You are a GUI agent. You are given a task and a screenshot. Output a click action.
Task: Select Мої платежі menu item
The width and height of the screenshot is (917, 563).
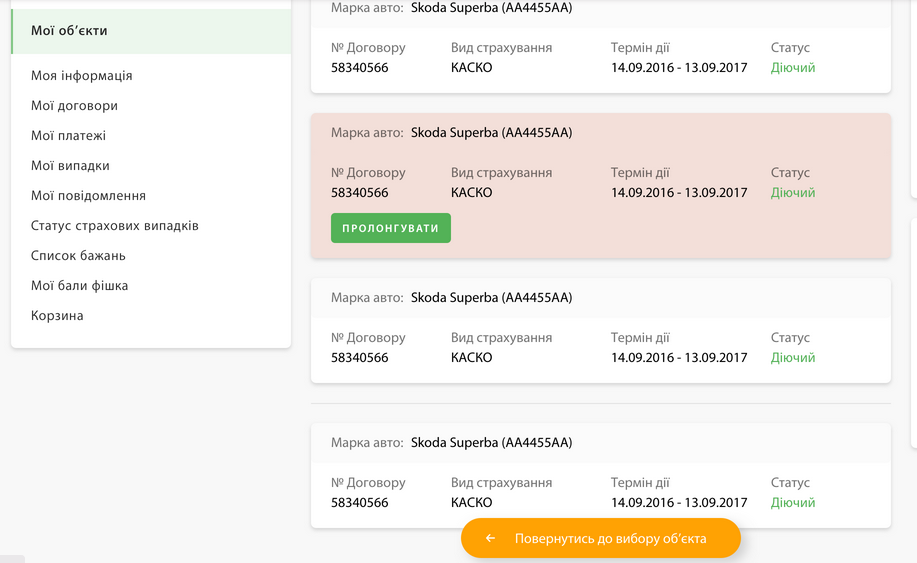coord(68,136)
